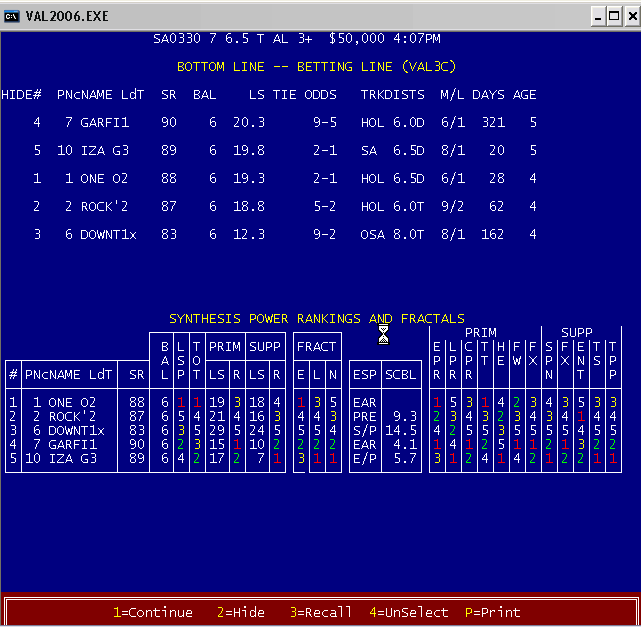641x628 pixels.
Task: Click the PRE running style entry
Action: click(365, 416)
